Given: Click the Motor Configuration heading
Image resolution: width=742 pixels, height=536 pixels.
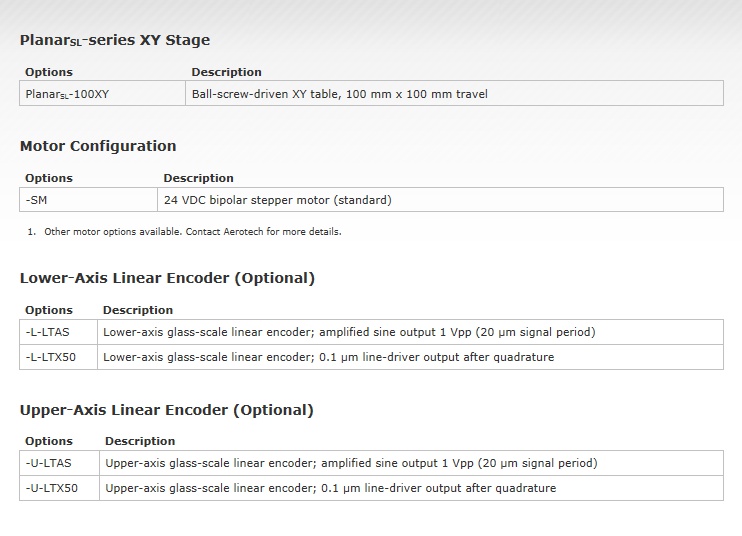Looking at the screenshot, I should [x=98, y=146].
